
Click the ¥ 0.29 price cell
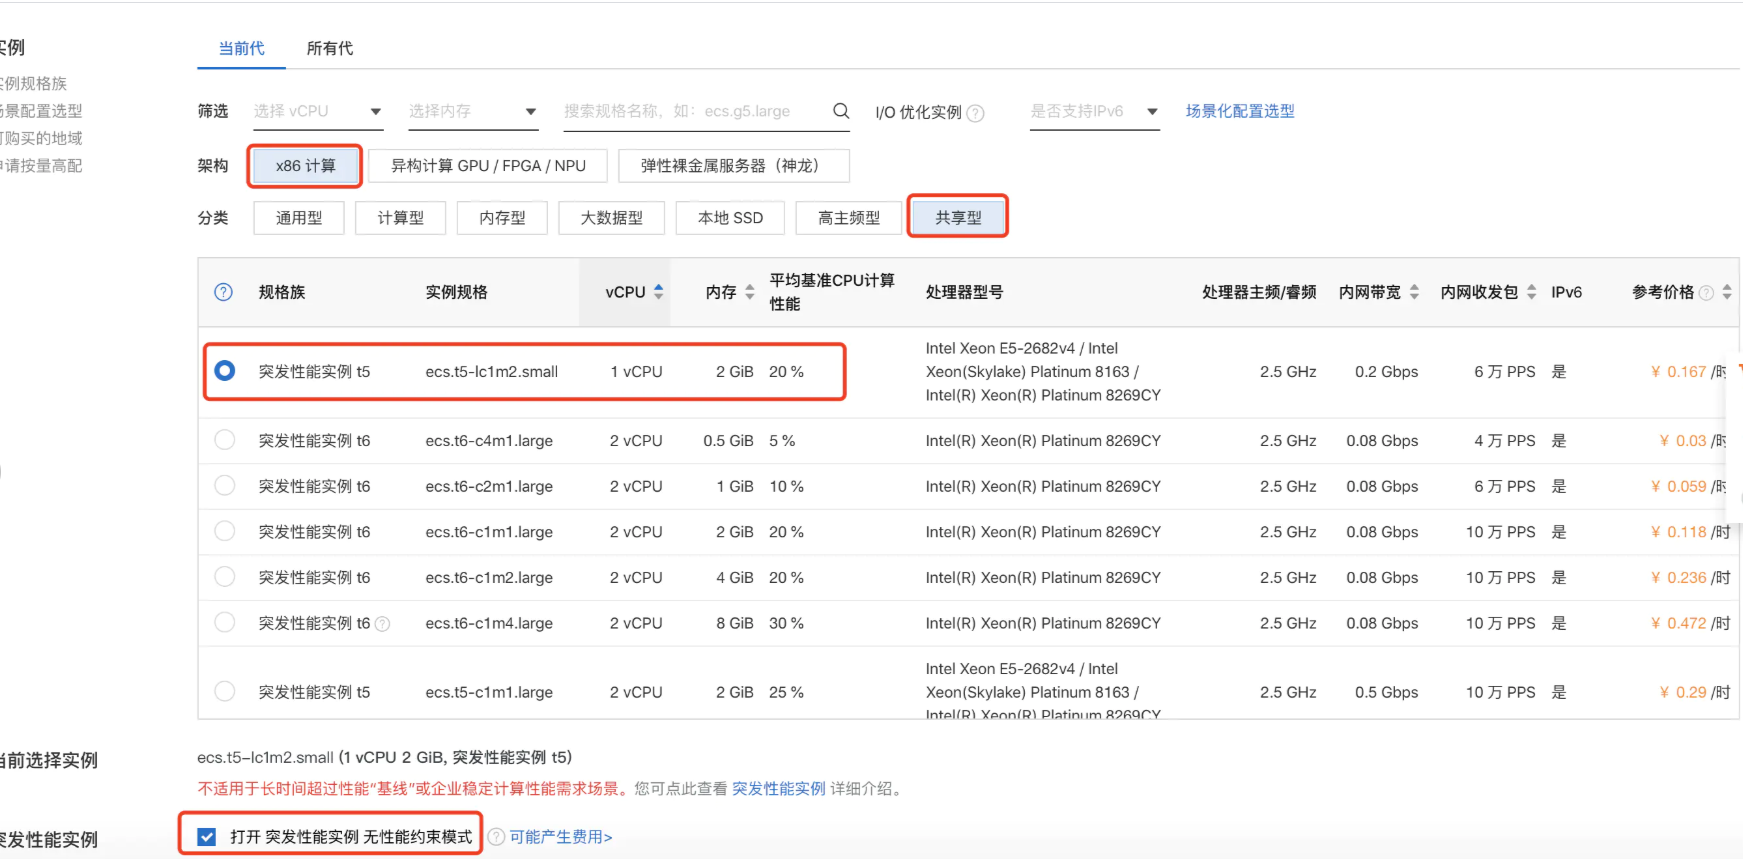click(x=1694, y=692)
